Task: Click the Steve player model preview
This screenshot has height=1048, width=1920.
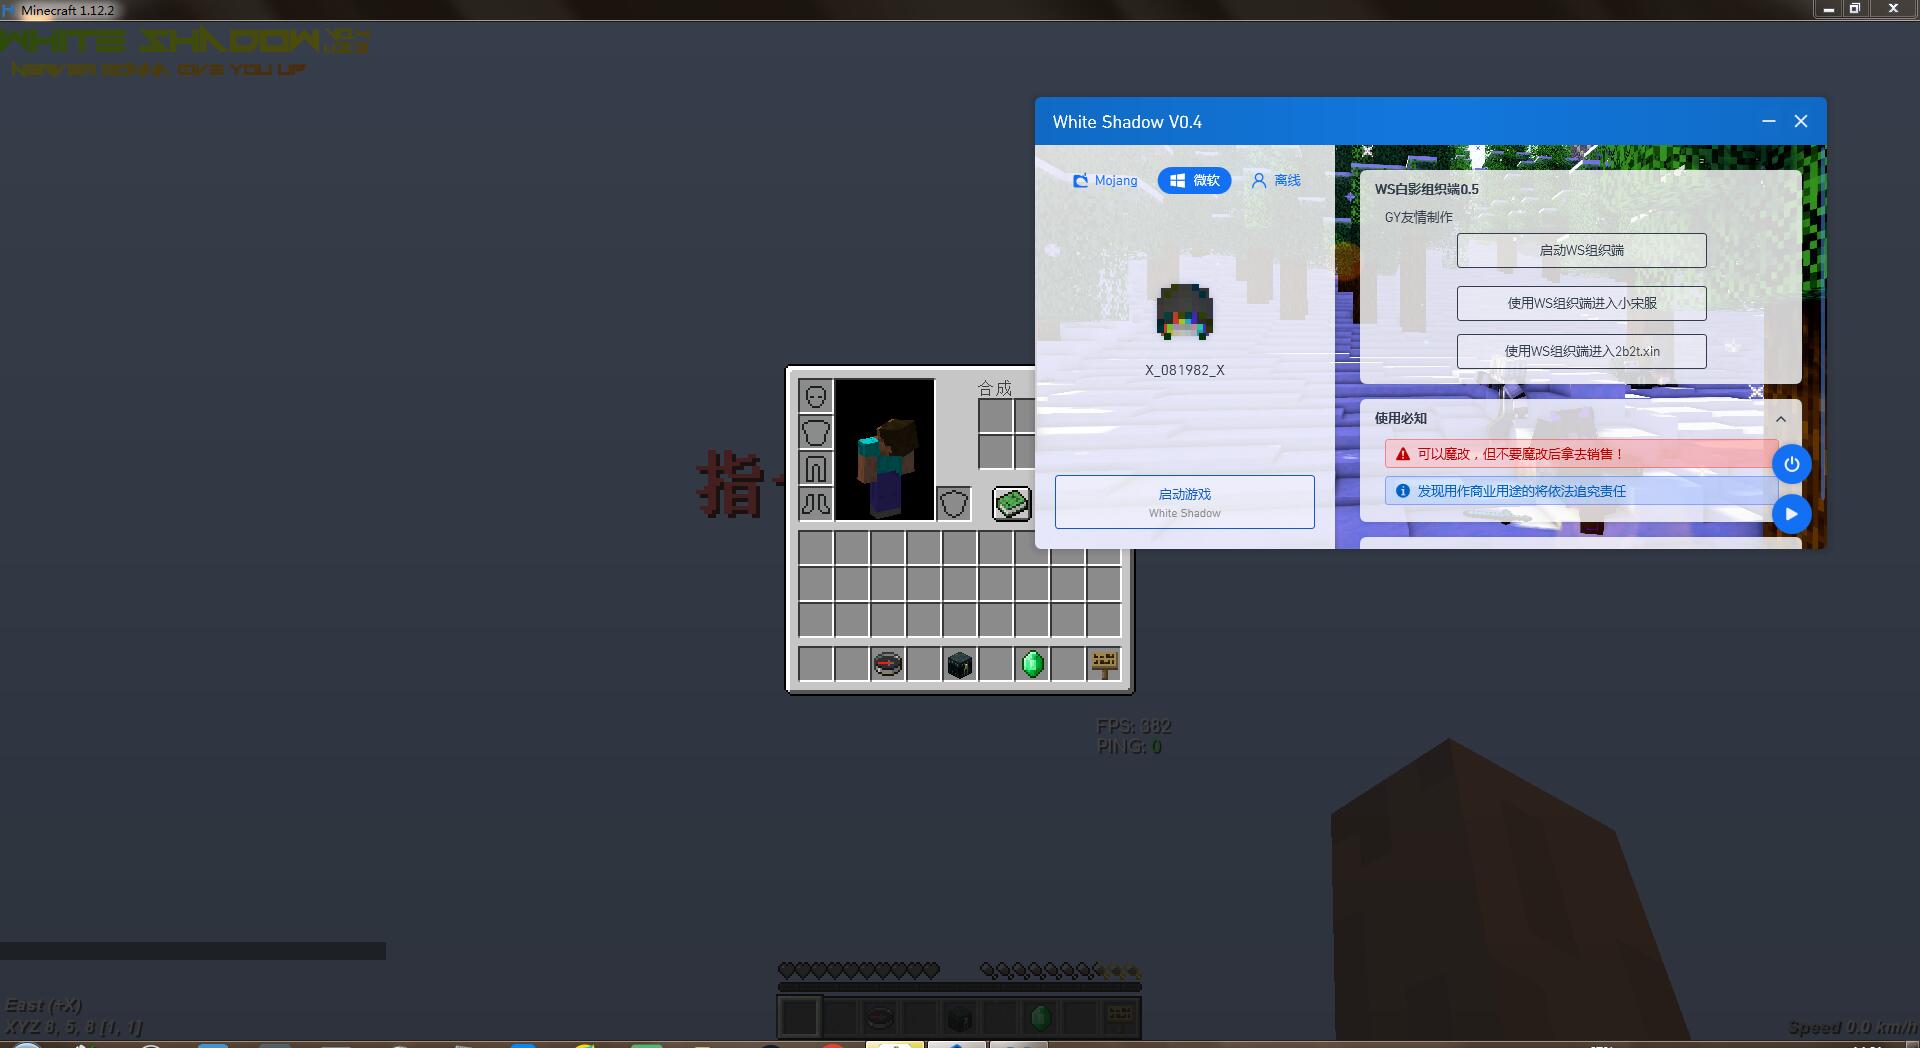Action: pos(885,450)
